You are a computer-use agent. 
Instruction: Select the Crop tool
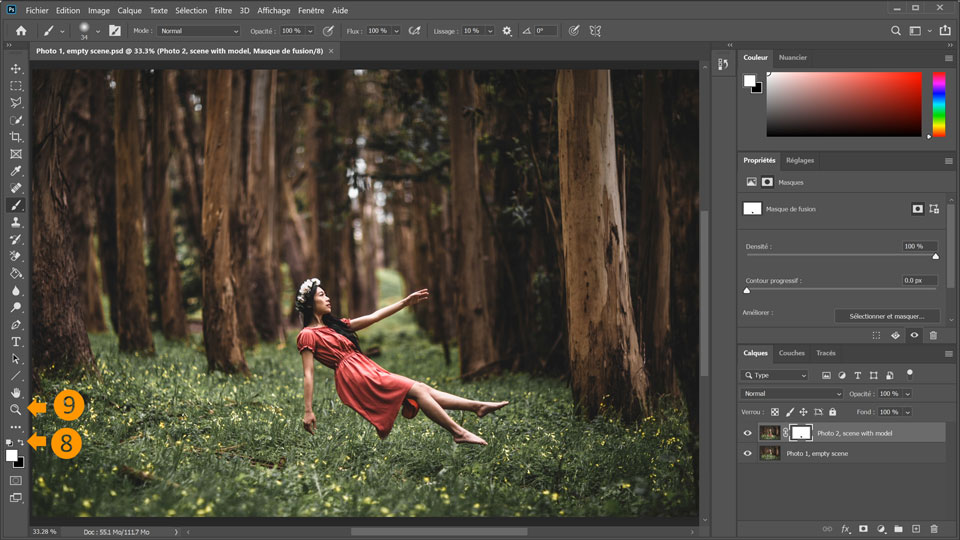16,137
